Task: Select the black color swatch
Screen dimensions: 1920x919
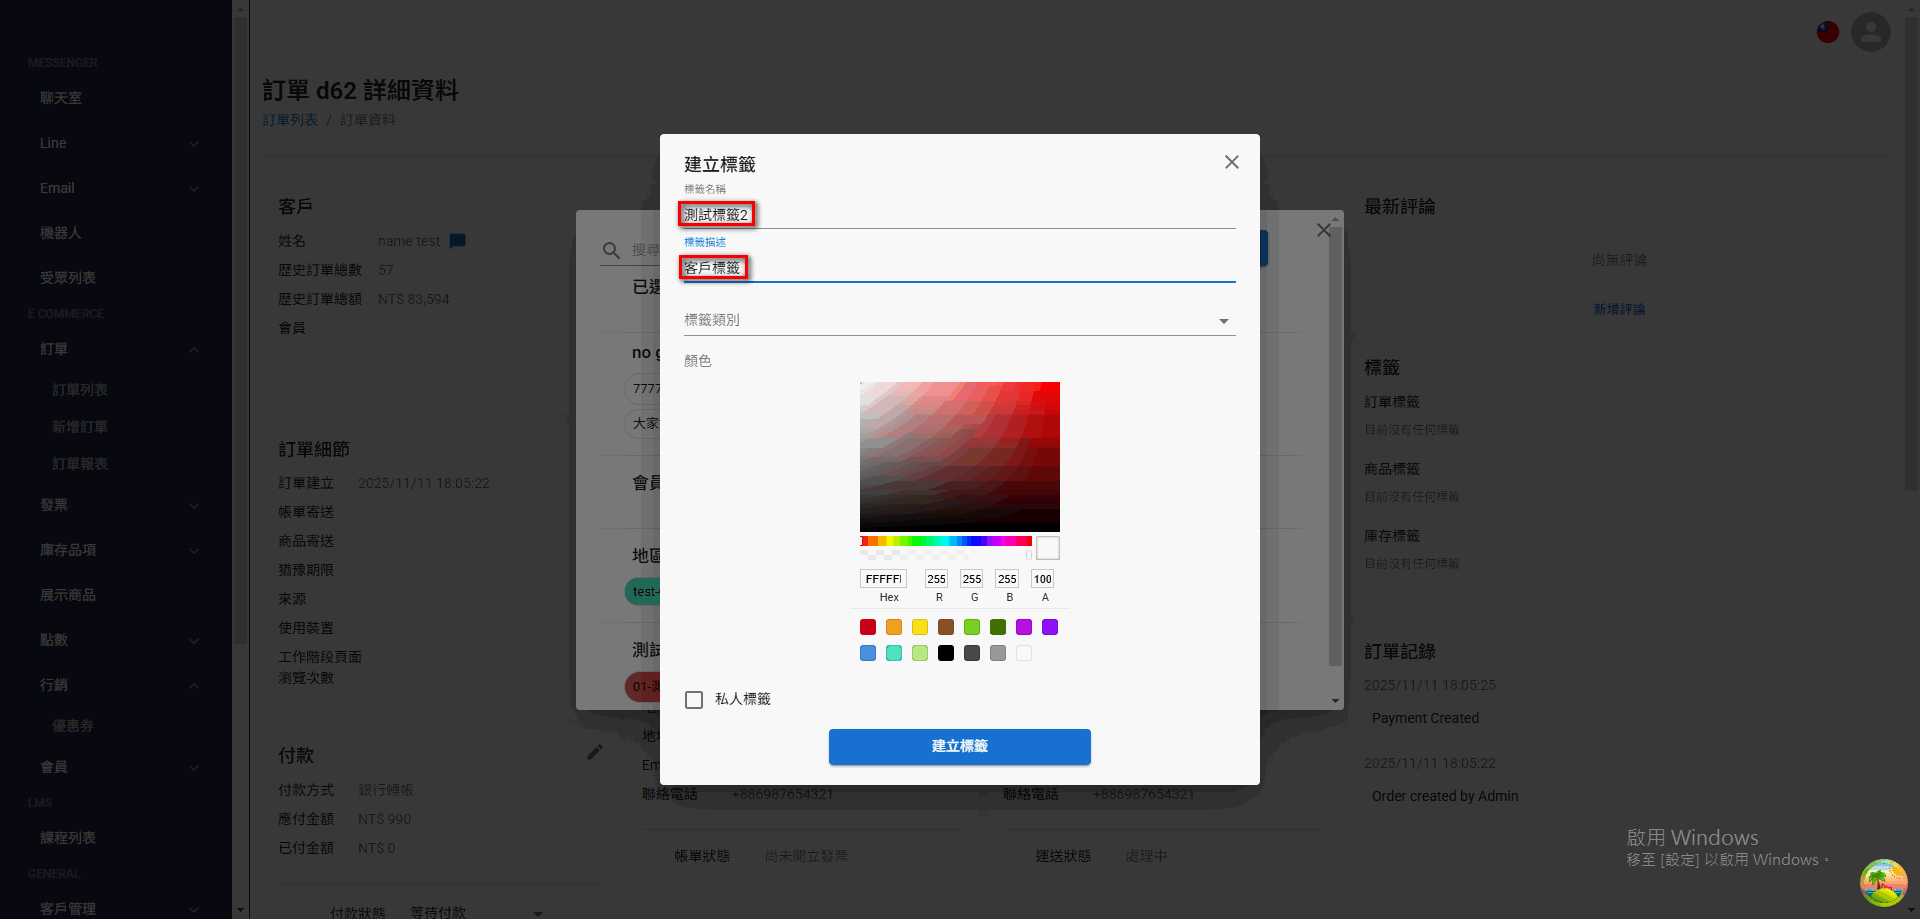Action: (x=946, y=653)
